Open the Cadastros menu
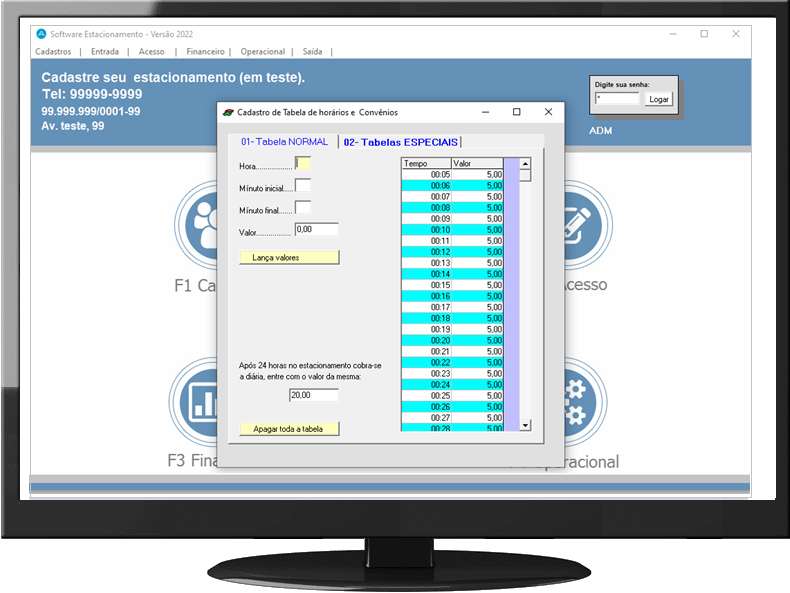Image resolution: width=790 pixels, height=593 pixels. pos(53,52)
